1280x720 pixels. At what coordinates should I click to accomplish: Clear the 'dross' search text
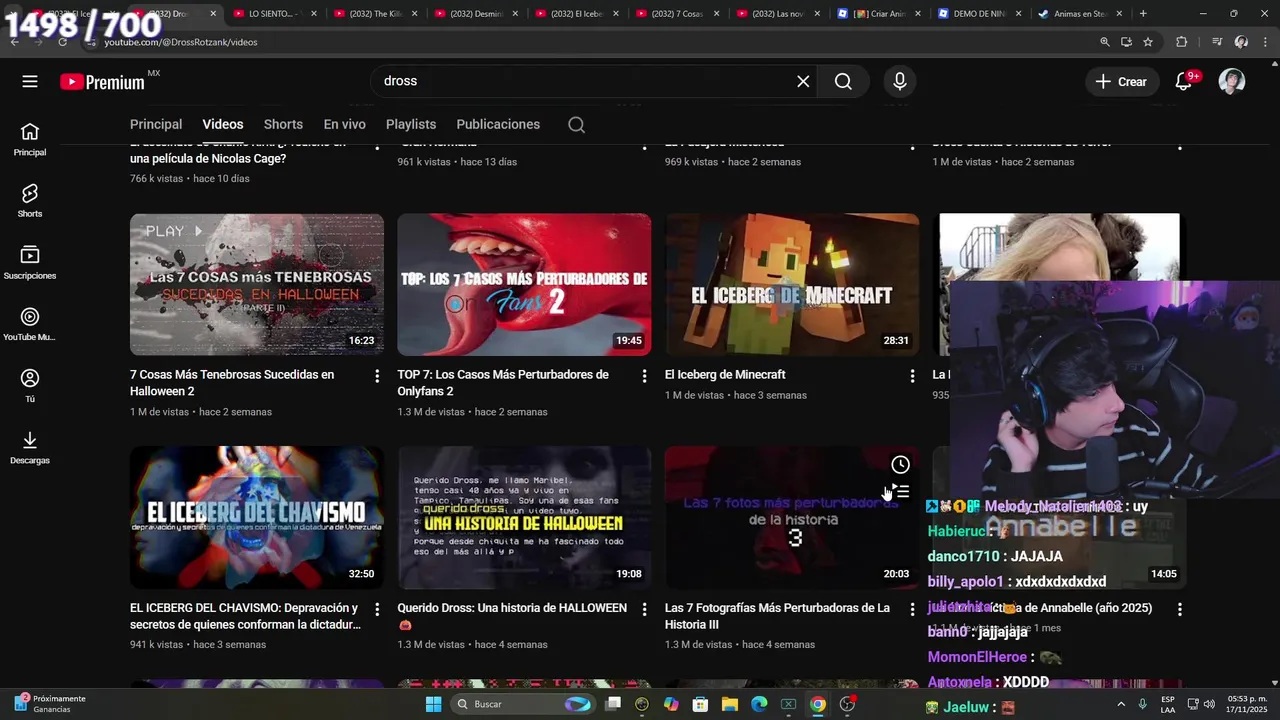point(803,82)
